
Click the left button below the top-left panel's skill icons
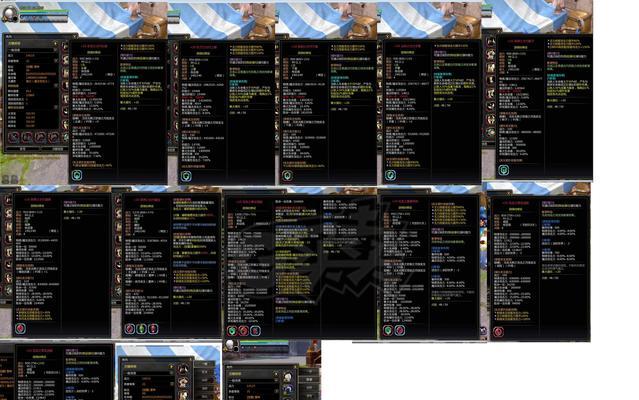click(22, 149)
